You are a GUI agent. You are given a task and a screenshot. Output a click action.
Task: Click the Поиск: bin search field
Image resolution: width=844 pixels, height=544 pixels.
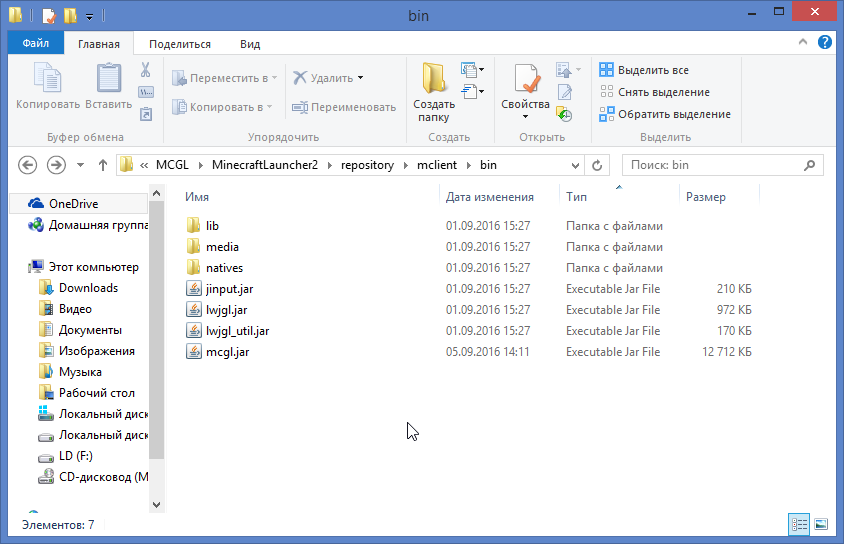(723, 165)
